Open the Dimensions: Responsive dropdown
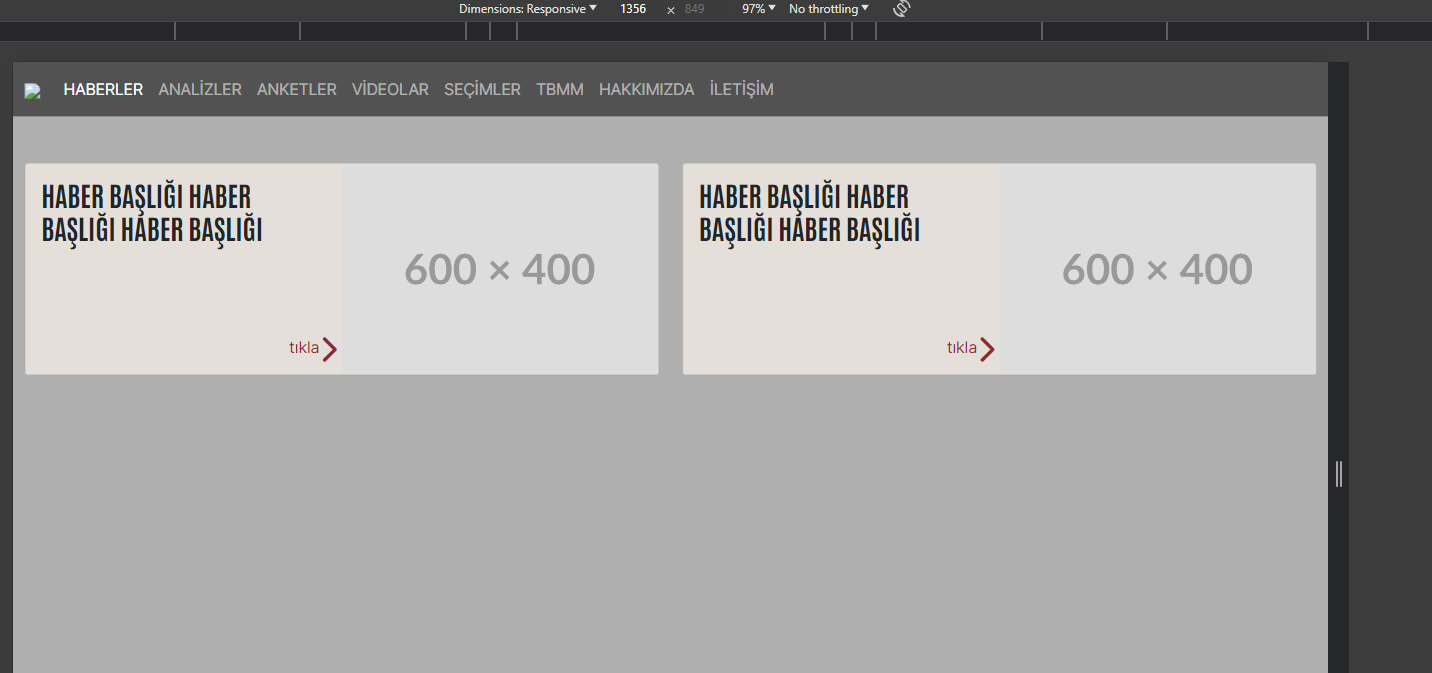 coord(528,9)
